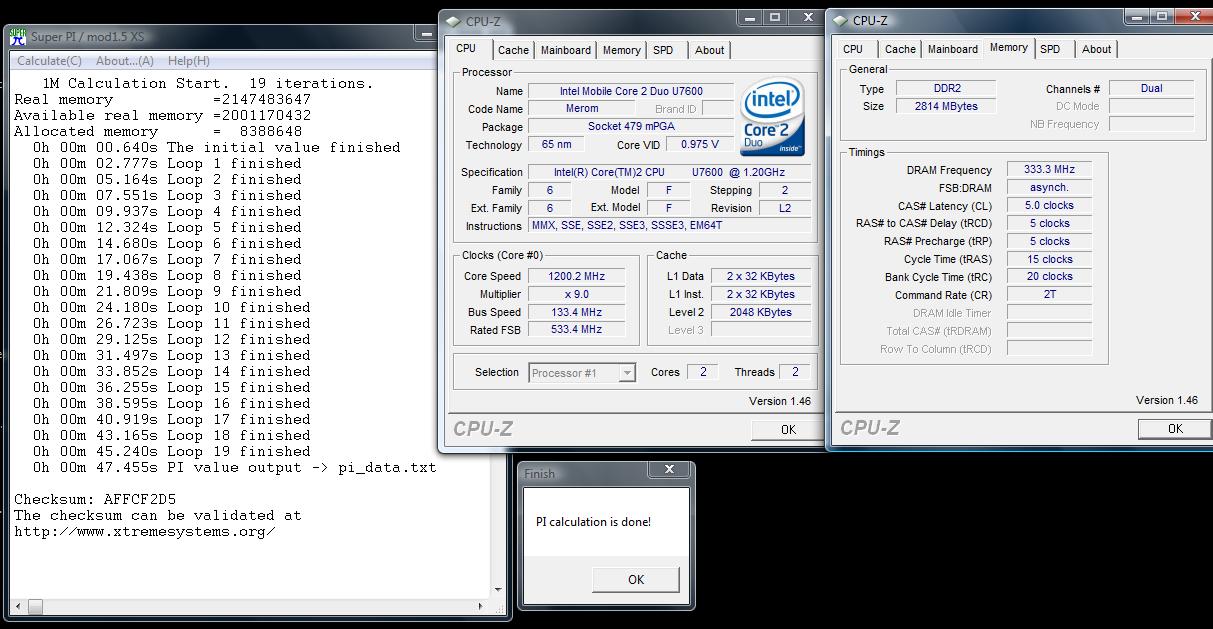The width and height of the screenshot is (1213, 629).
Task: Click the memory Size field 2814 MBytes
Action: pos(947,106)
